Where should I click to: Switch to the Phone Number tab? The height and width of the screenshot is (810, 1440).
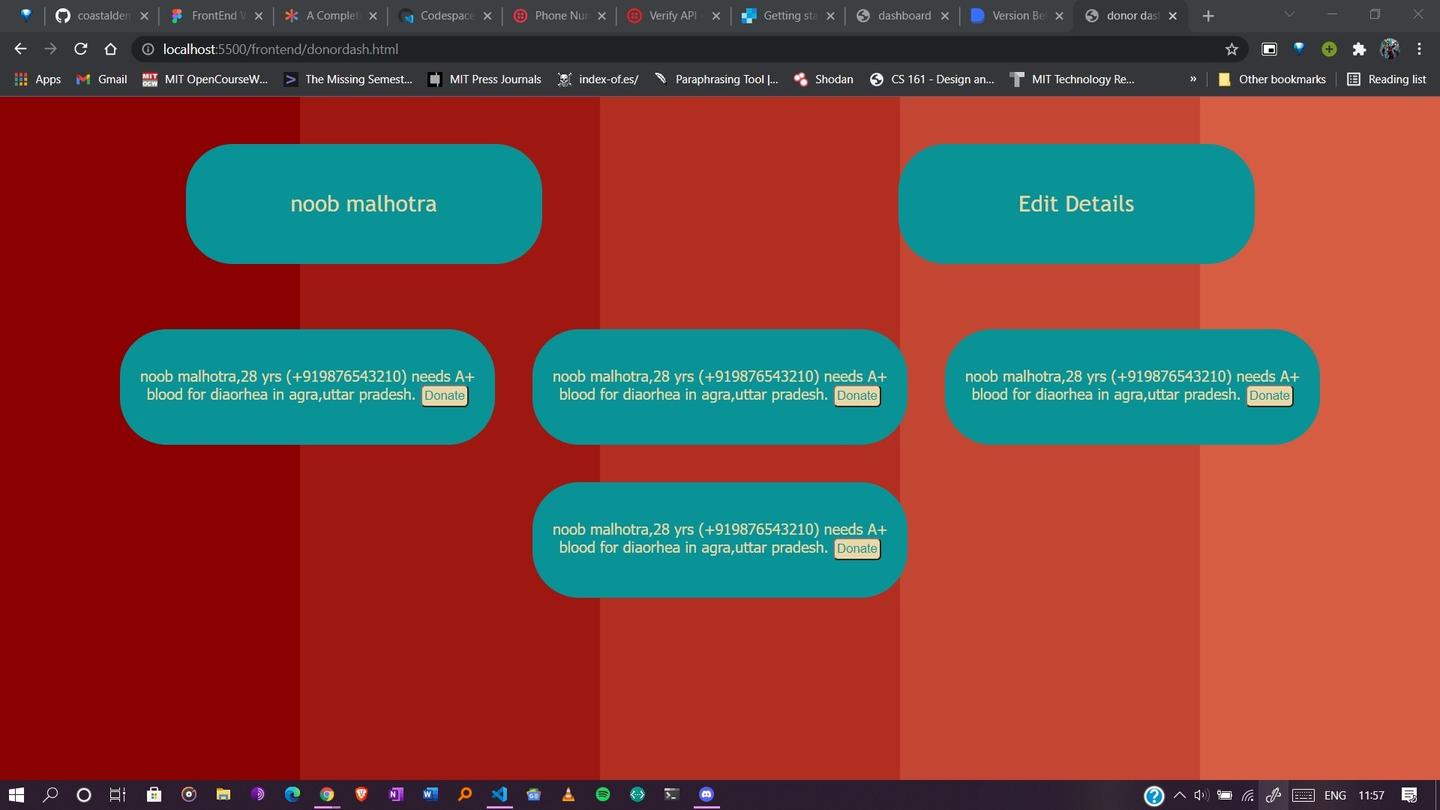pyautogui.click(x=560, y=16)
